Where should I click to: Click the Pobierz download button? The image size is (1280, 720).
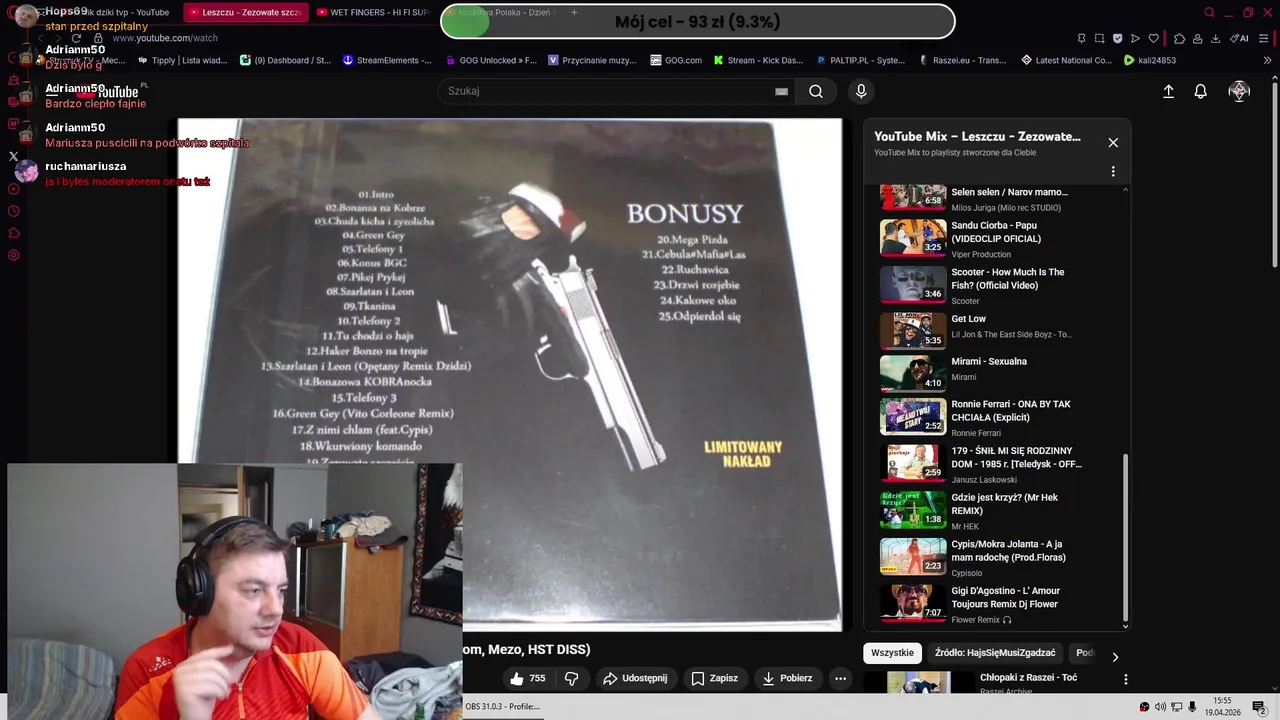[787, 678]
